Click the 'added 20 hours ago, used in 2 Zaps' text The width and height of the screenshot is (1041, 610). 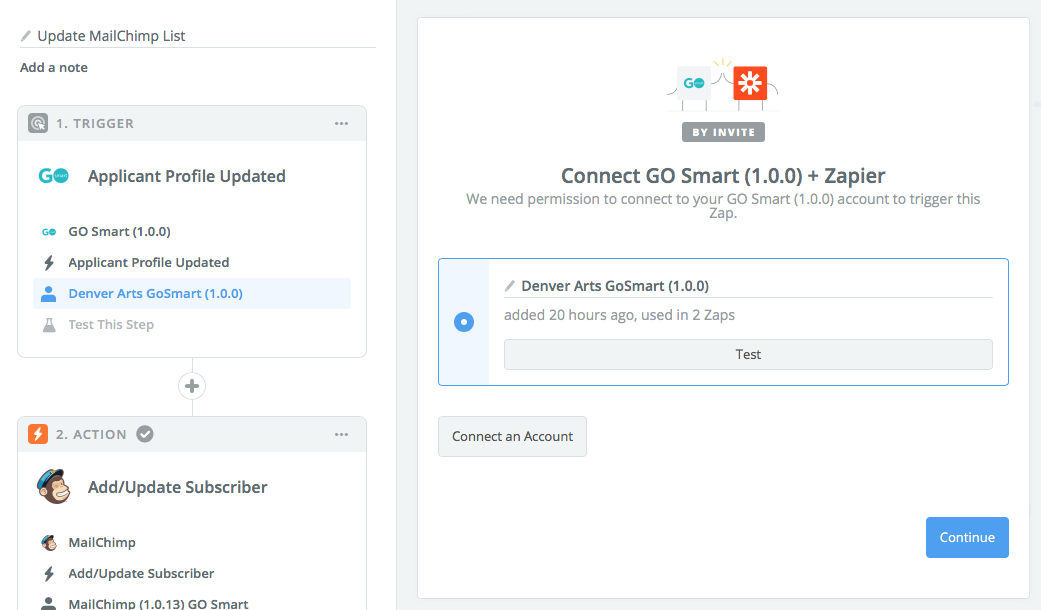(619, 315)
